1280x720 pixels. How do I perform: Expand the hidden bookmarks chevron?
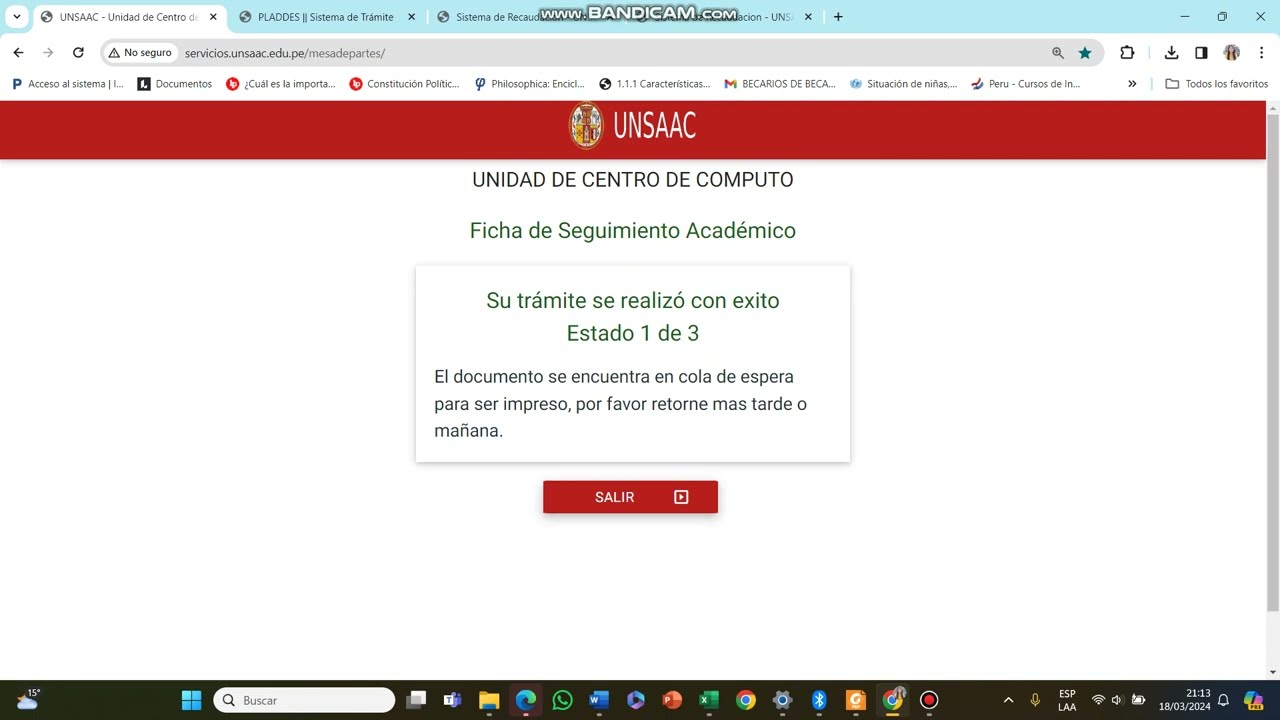(1132, 84)
